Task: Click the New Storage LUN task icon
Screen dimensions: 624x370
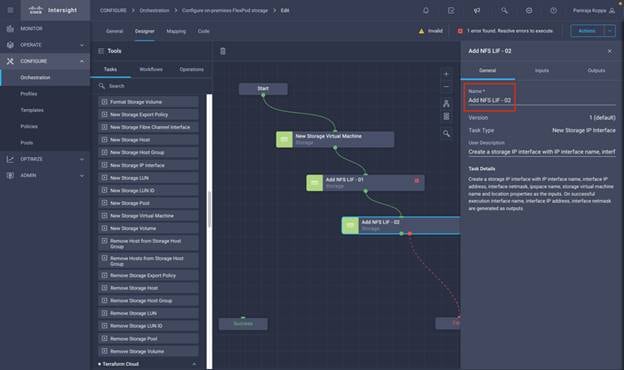Action: 104,178
